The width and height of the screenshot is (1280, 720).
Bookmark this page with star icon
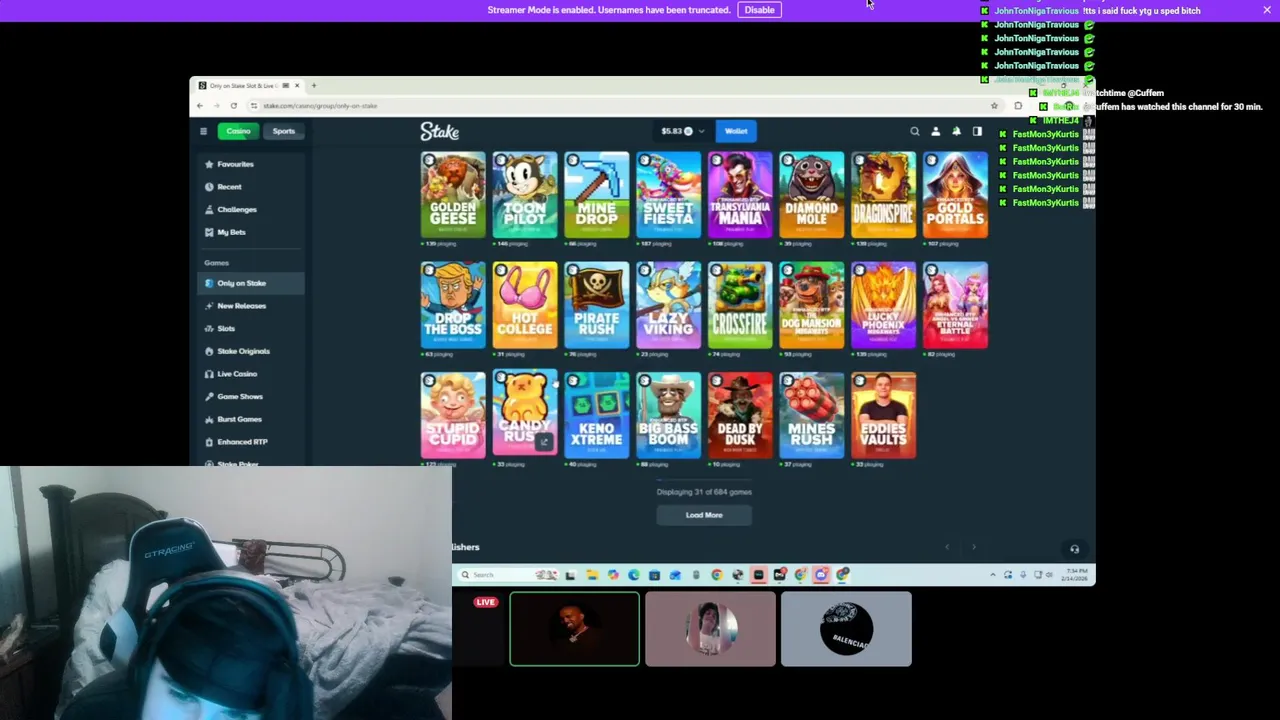pos(994,106)
